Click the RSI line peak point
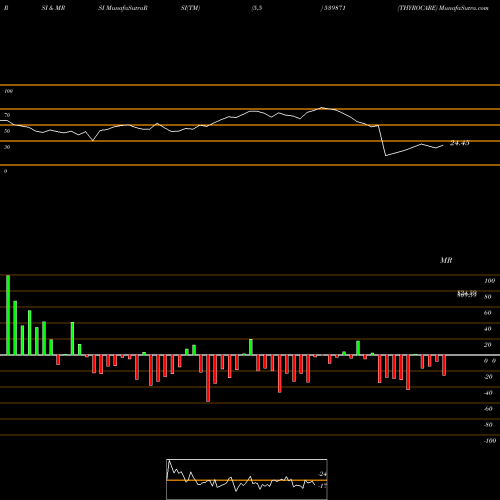This screenshot has height=500, width=500. (x=322, y=108)
